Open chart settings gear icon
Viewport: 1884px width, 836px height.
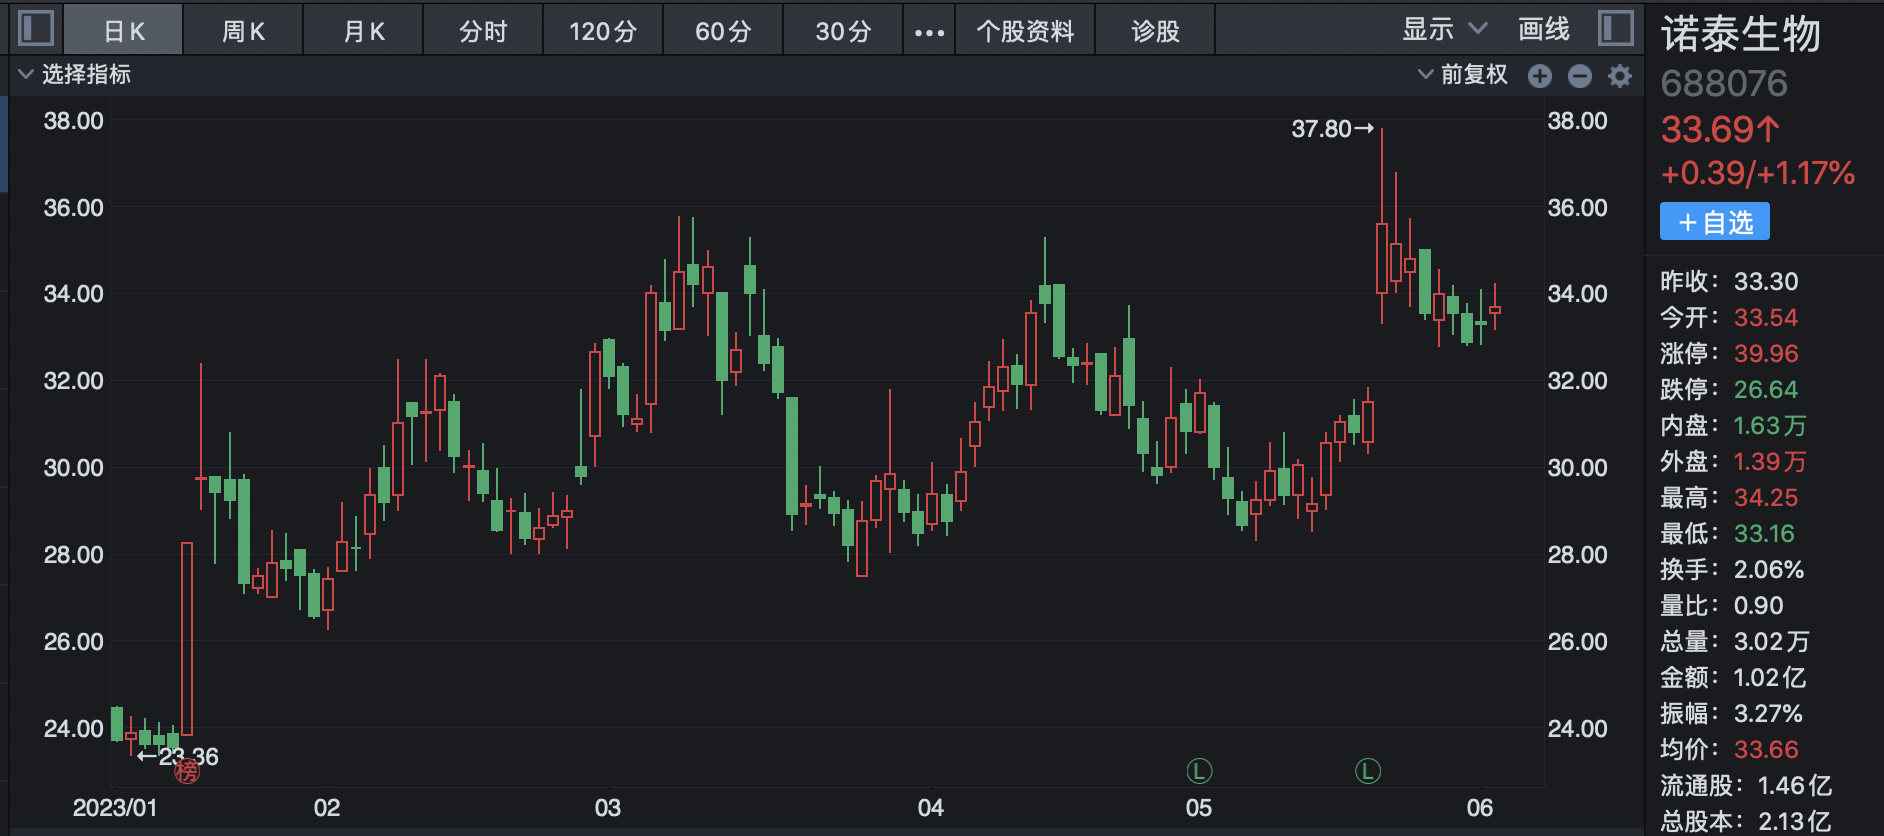pos(1620,76)
